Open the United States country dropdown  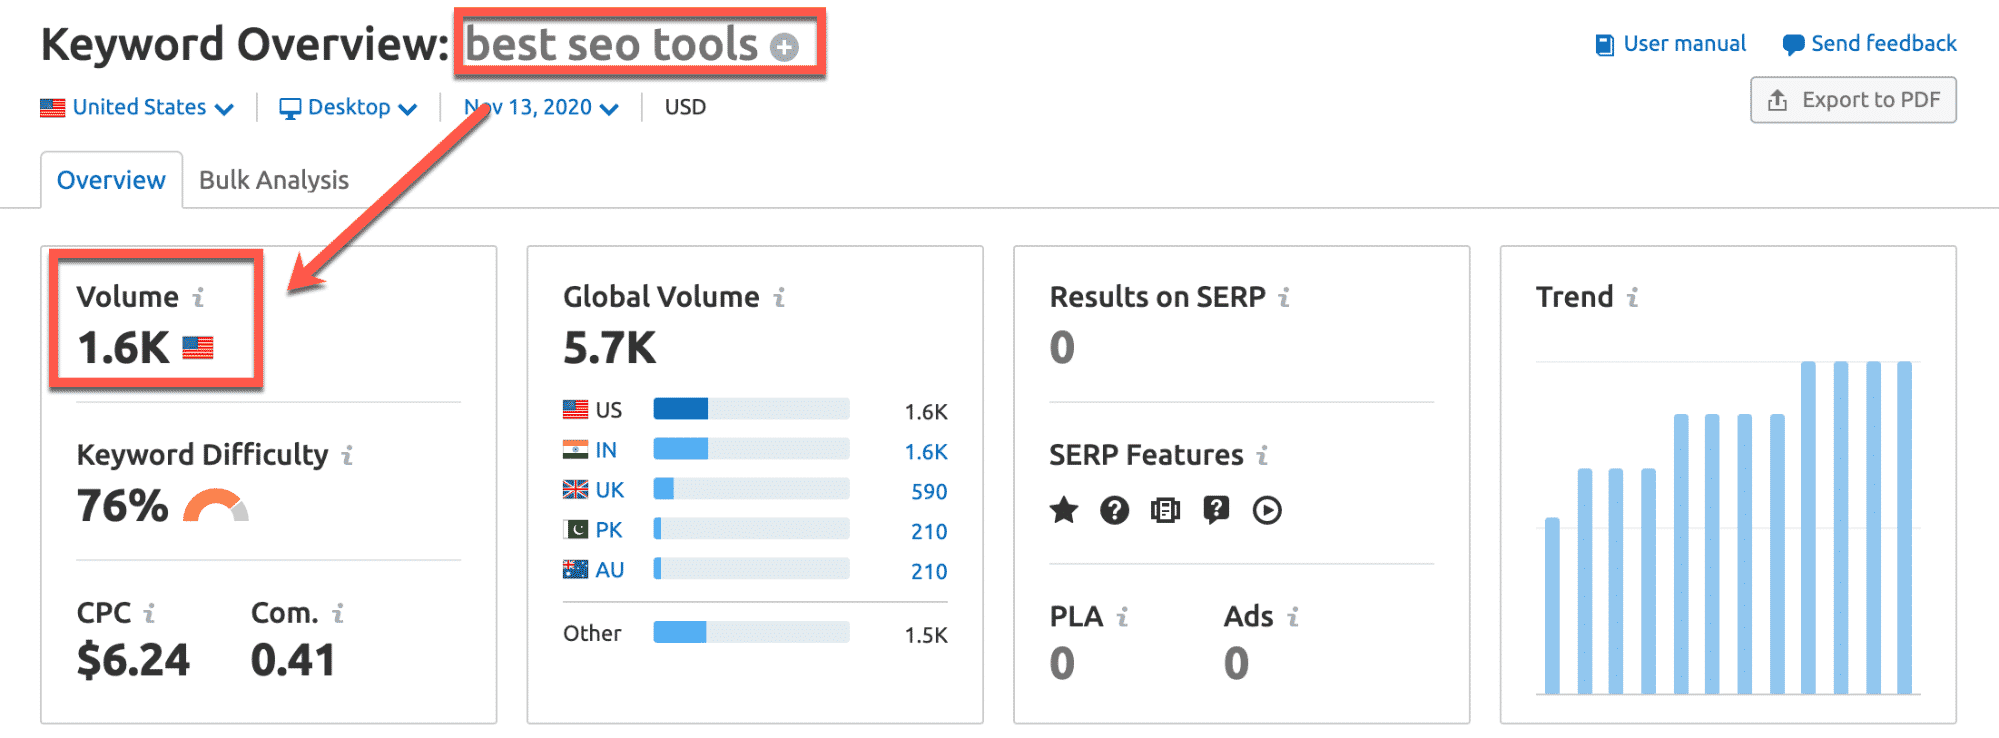(137, 108)
